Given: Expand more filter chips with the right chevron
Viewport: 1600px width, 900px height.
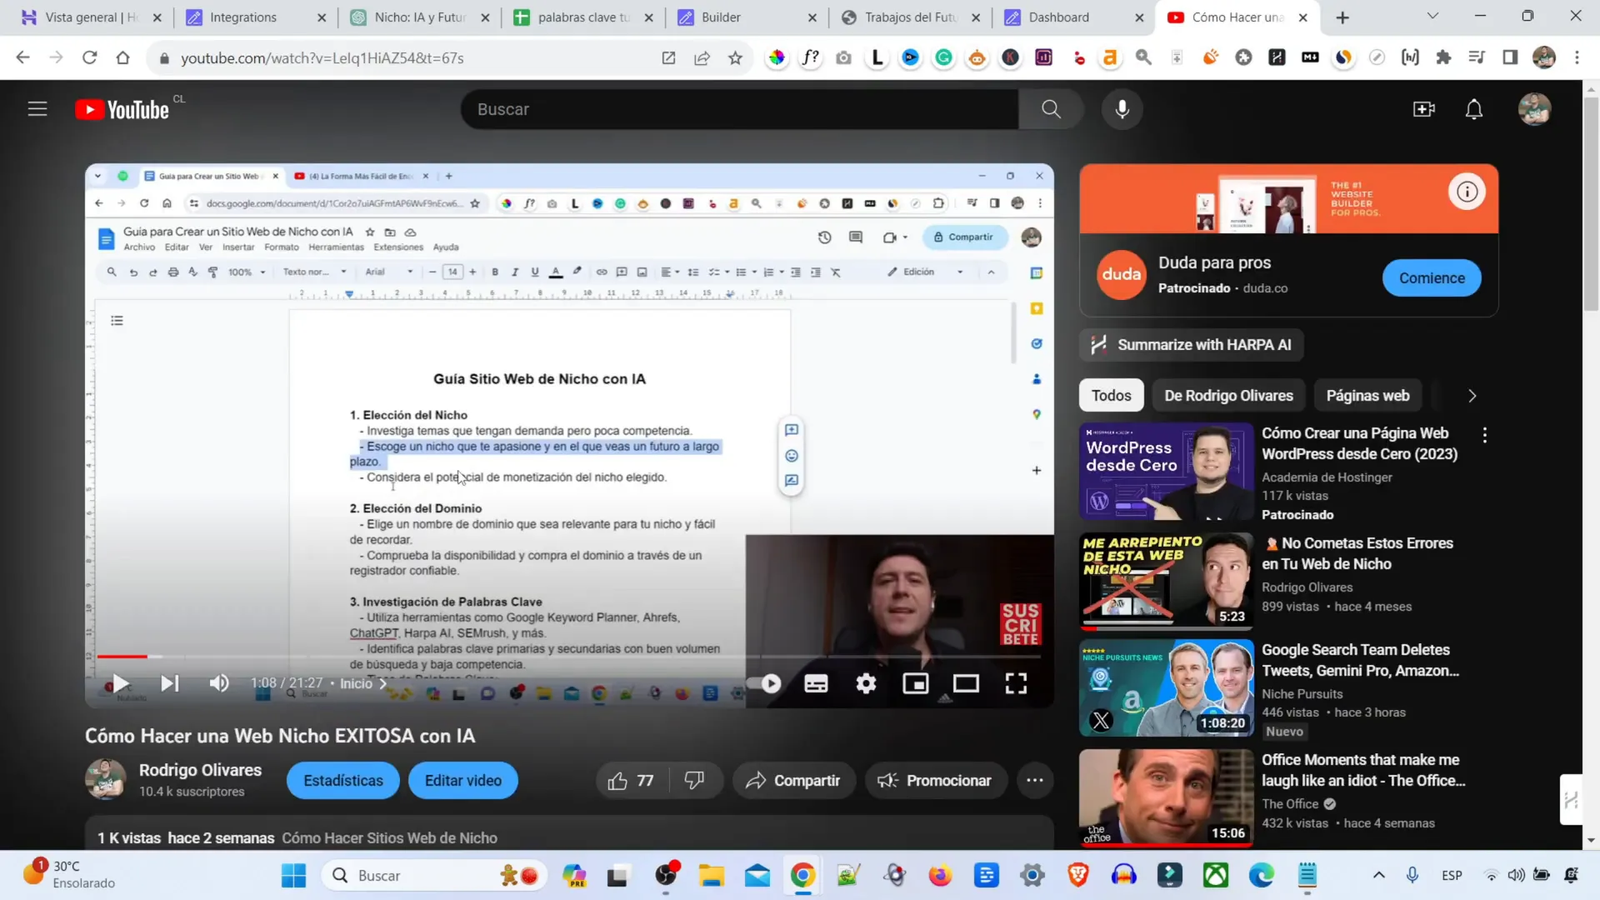Looking at the screenshot, I should [x=1472, y=395].
